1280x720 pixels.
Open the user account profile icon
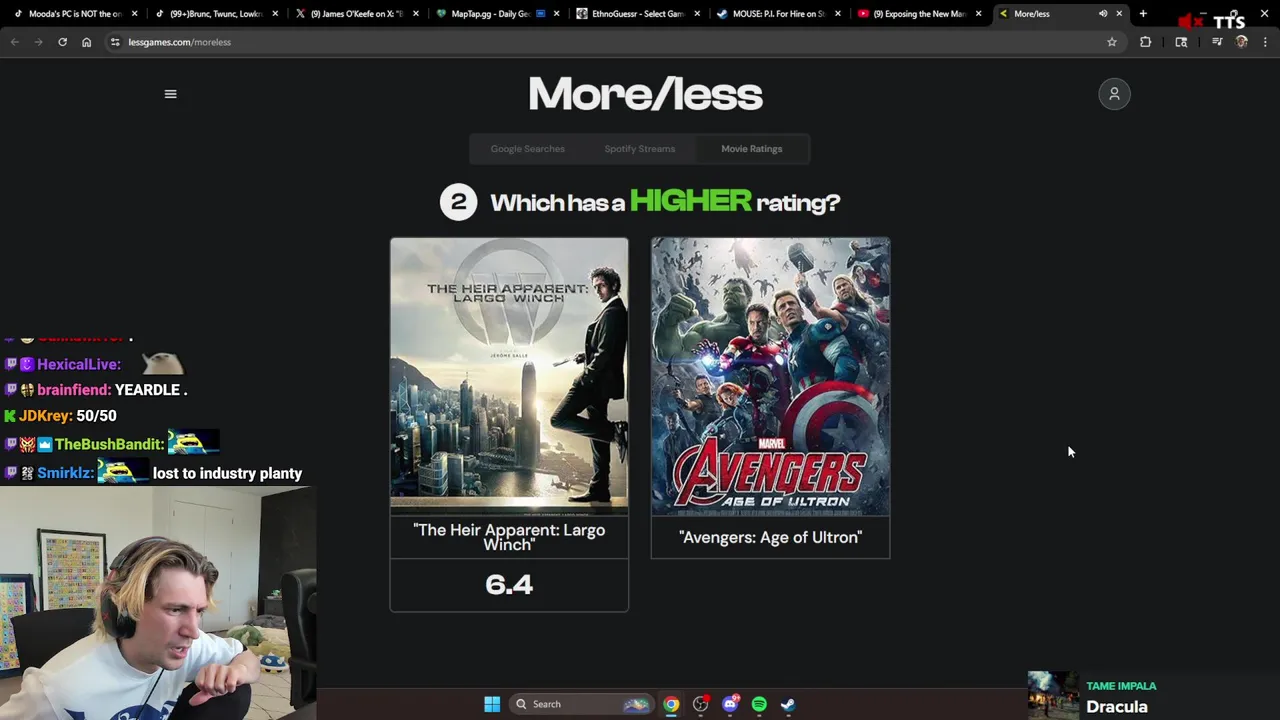(x=1114, y=94)
